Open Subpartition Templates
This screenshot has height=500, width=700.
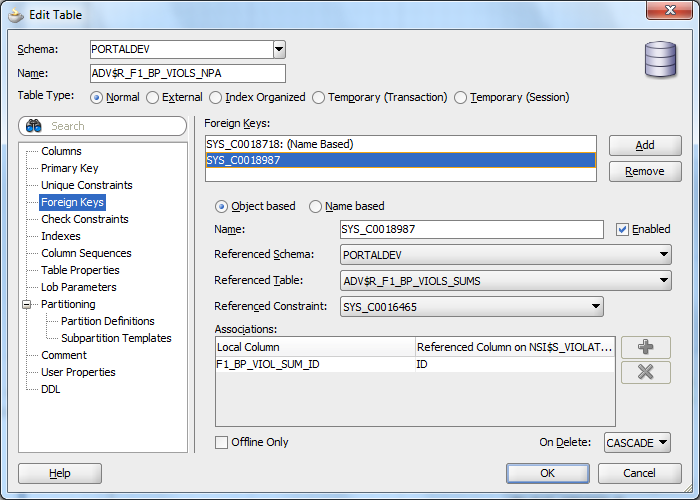click(116, 338)
